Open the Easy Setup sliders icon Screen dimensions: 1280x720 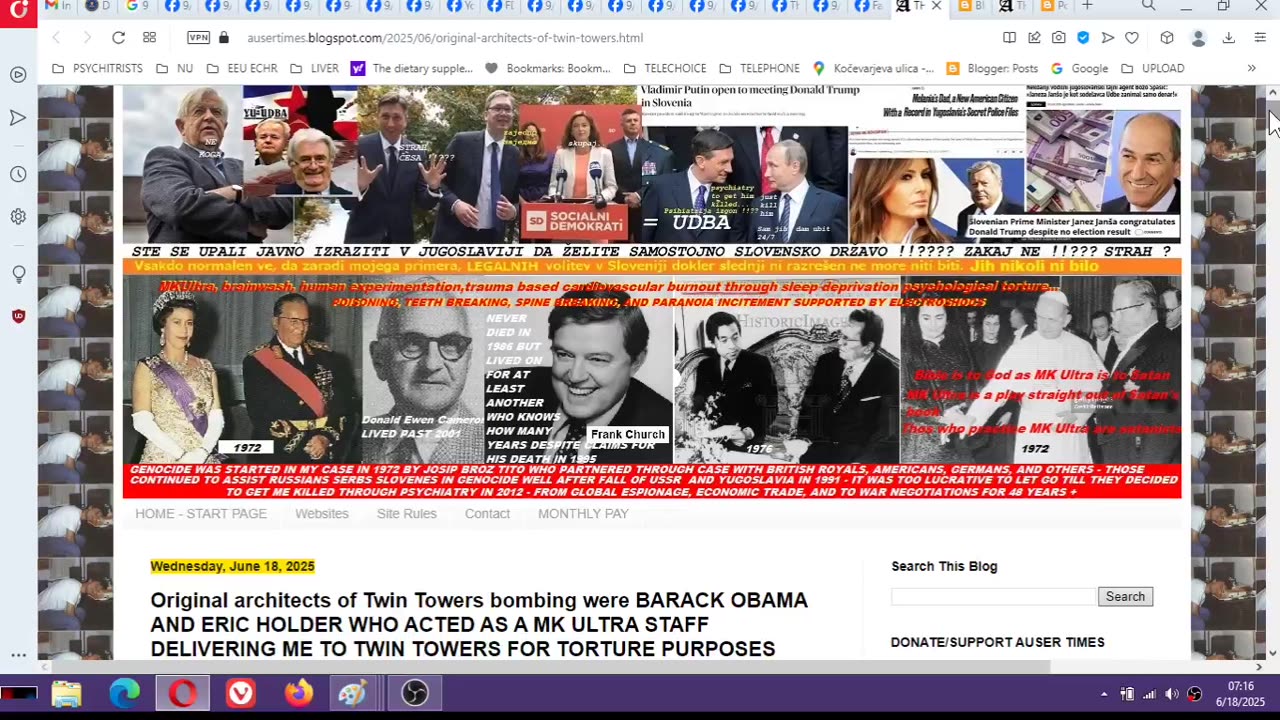coord(1259,38)
